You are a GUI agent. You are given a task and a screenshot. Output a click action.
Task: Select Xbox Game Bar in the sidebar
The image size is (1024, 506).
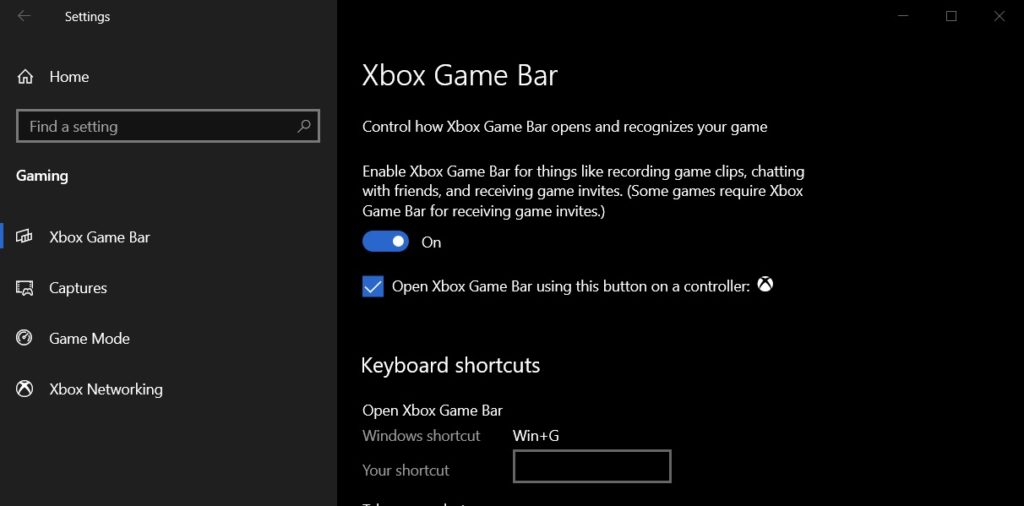(99, 237)
